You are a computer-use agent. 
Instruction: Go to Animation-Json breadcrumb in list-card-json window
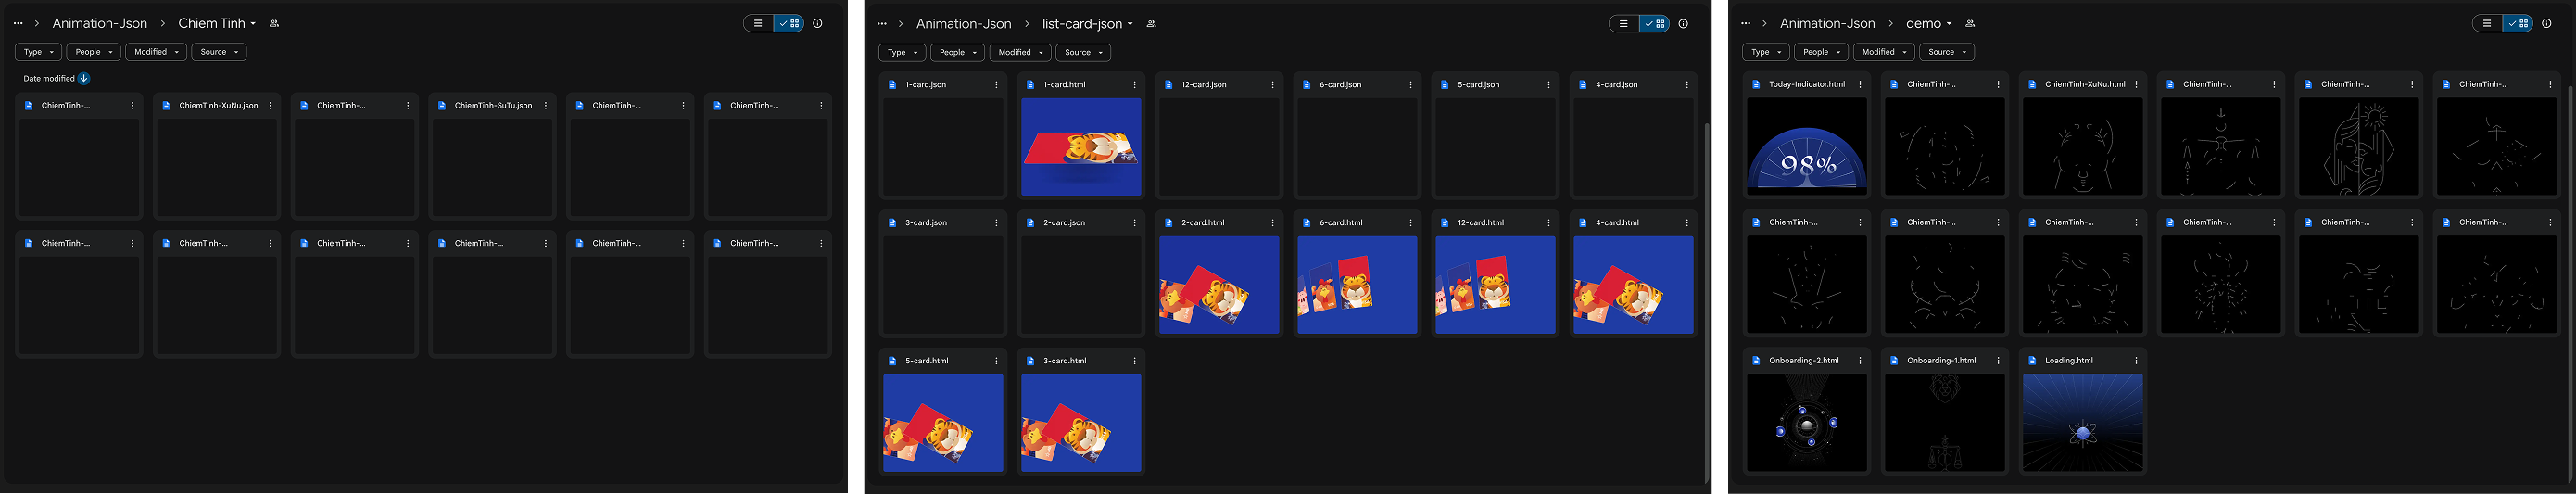[x=963, y=24]
